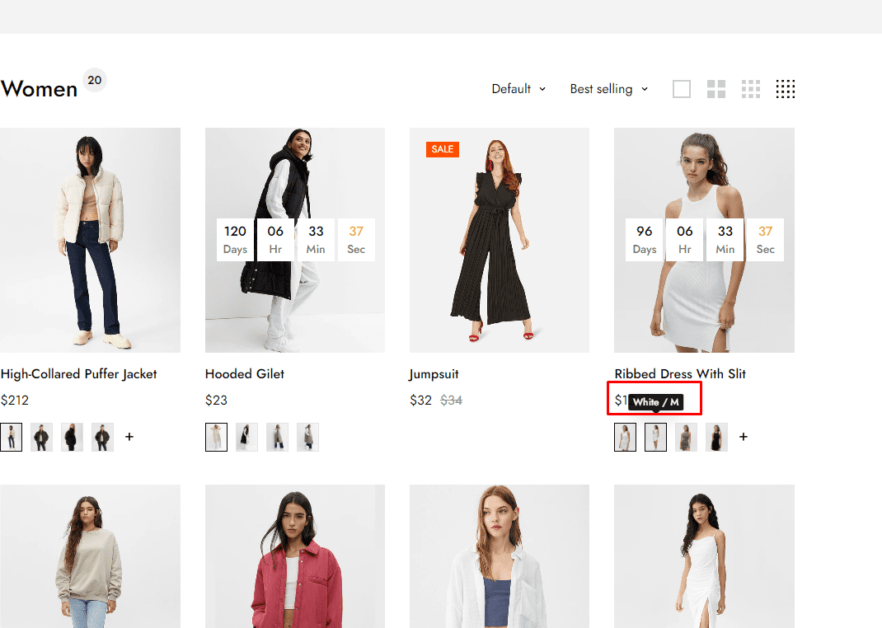
Task: Select the single-column layout view icon
Action: click(681, 88)
